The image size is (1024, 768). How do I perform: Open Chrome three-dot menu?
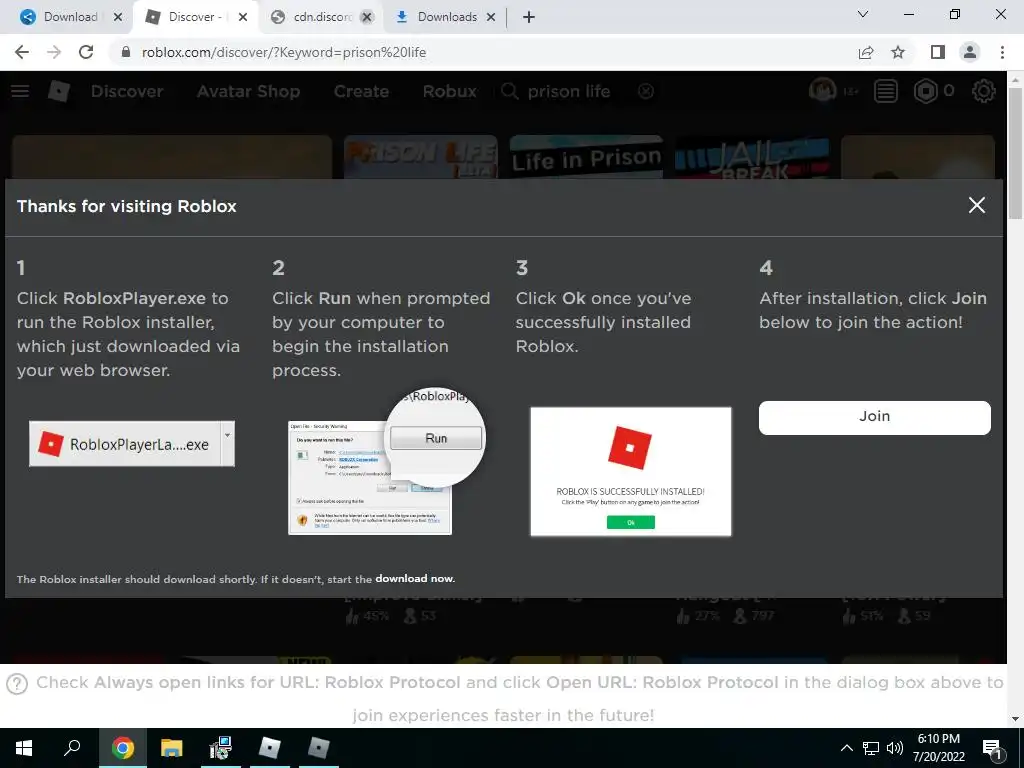1002,52
